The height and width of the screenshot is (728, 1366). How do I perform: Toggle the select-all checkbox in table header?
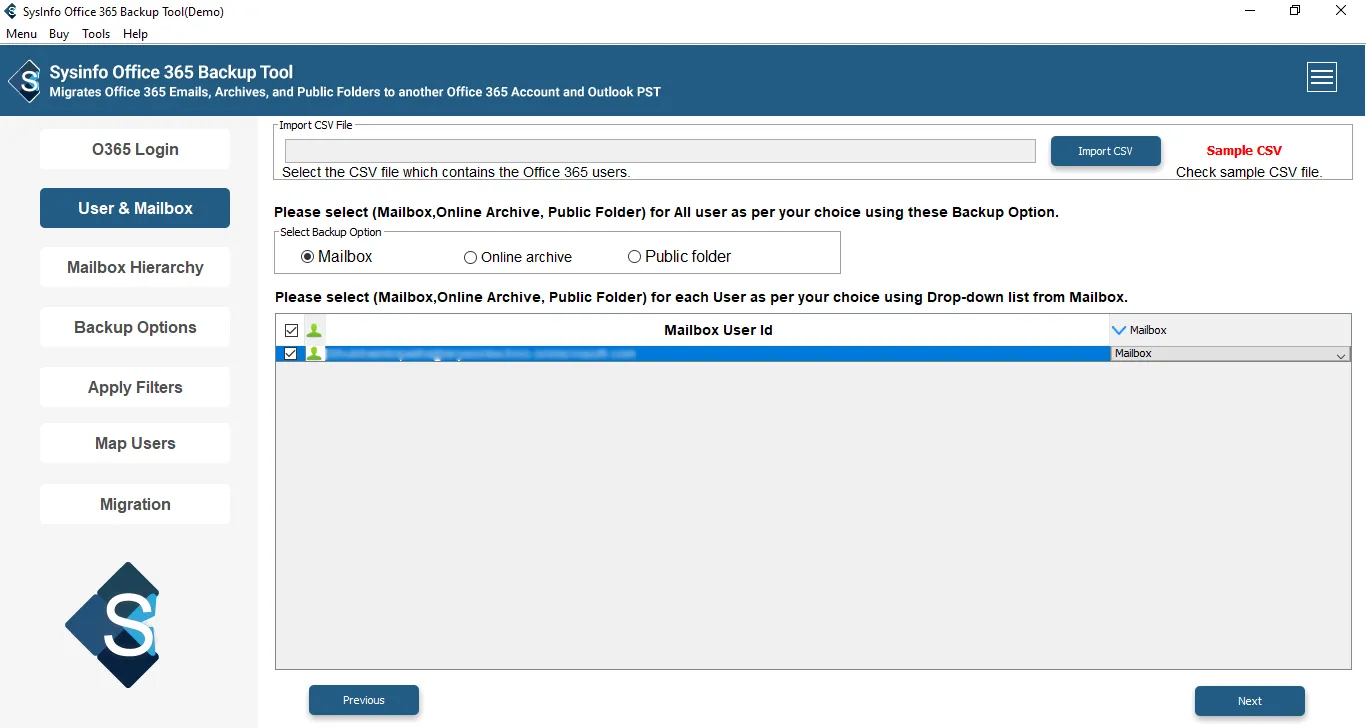[x=291, y=330]
